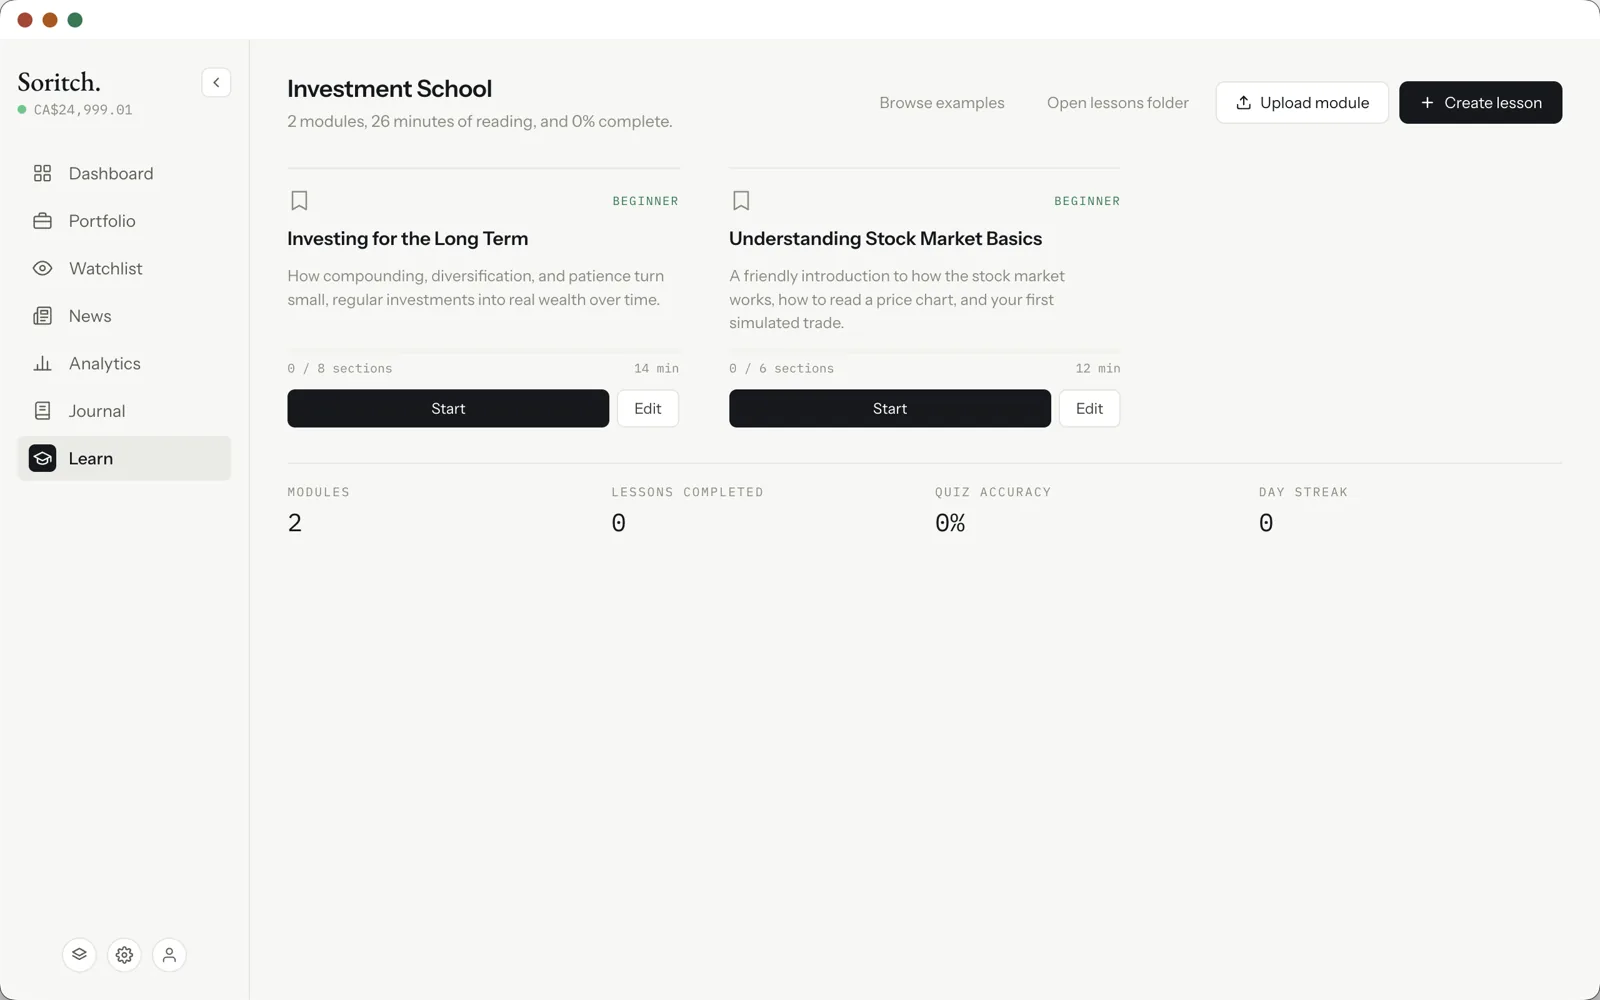Image resolution: width=1600 pixels, height=1000 pixels.
Task: Click the module summary subtitle under Investment School
Action: (480, 122)
